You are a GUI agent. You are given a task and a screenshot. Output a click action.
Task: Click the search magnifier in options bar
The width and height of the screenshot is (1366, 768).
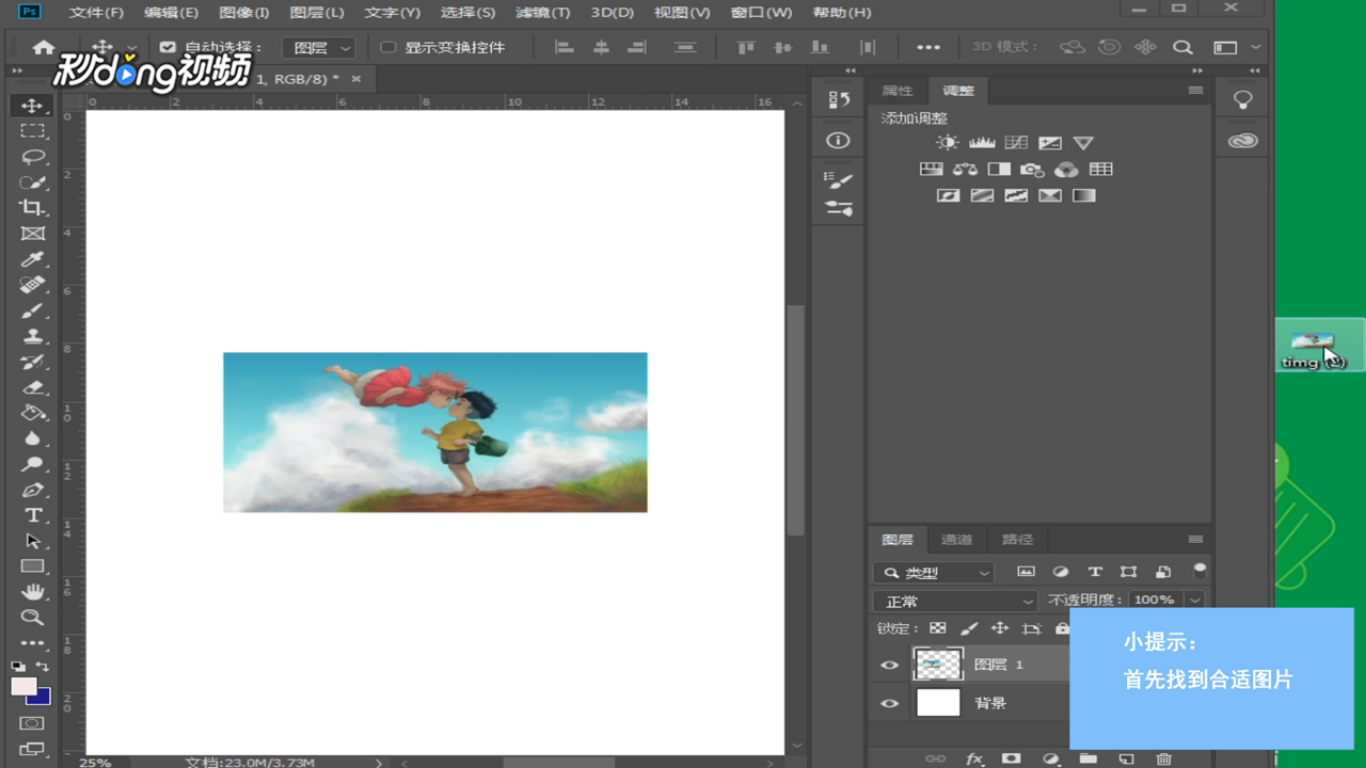point(1183,47)
